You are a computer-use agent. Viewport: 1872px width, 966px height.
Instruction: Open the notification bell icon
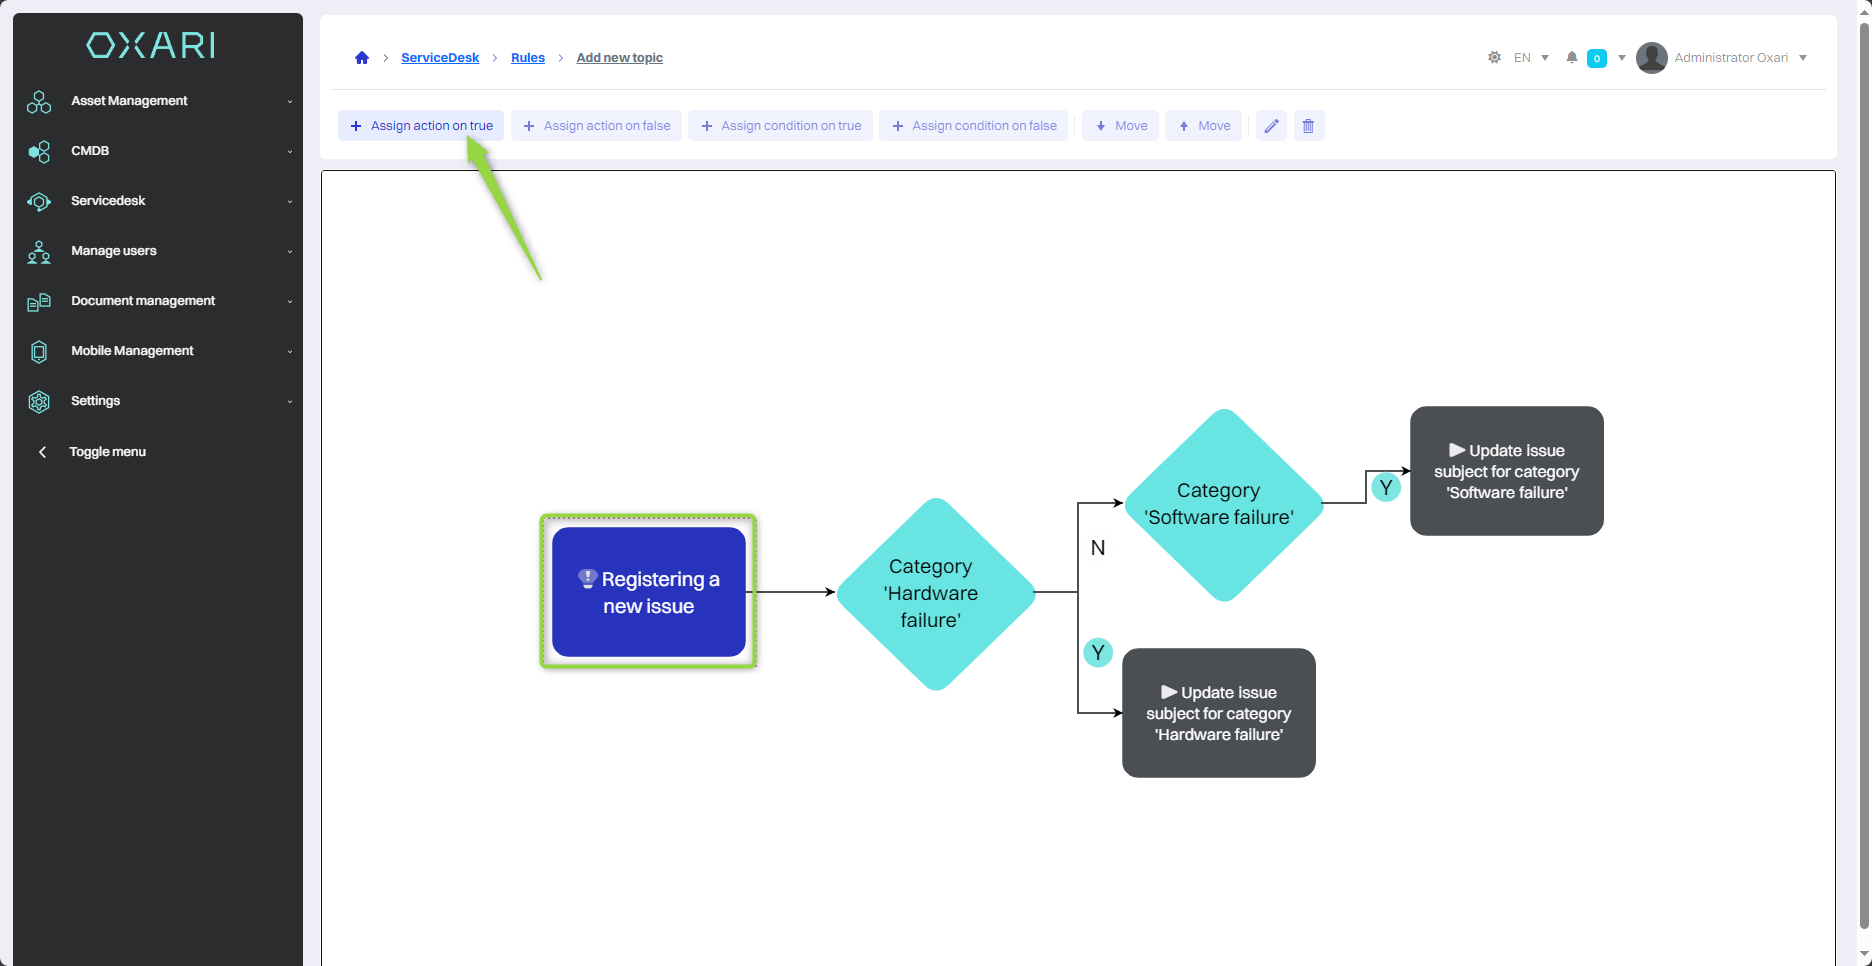click(1572, 58)
